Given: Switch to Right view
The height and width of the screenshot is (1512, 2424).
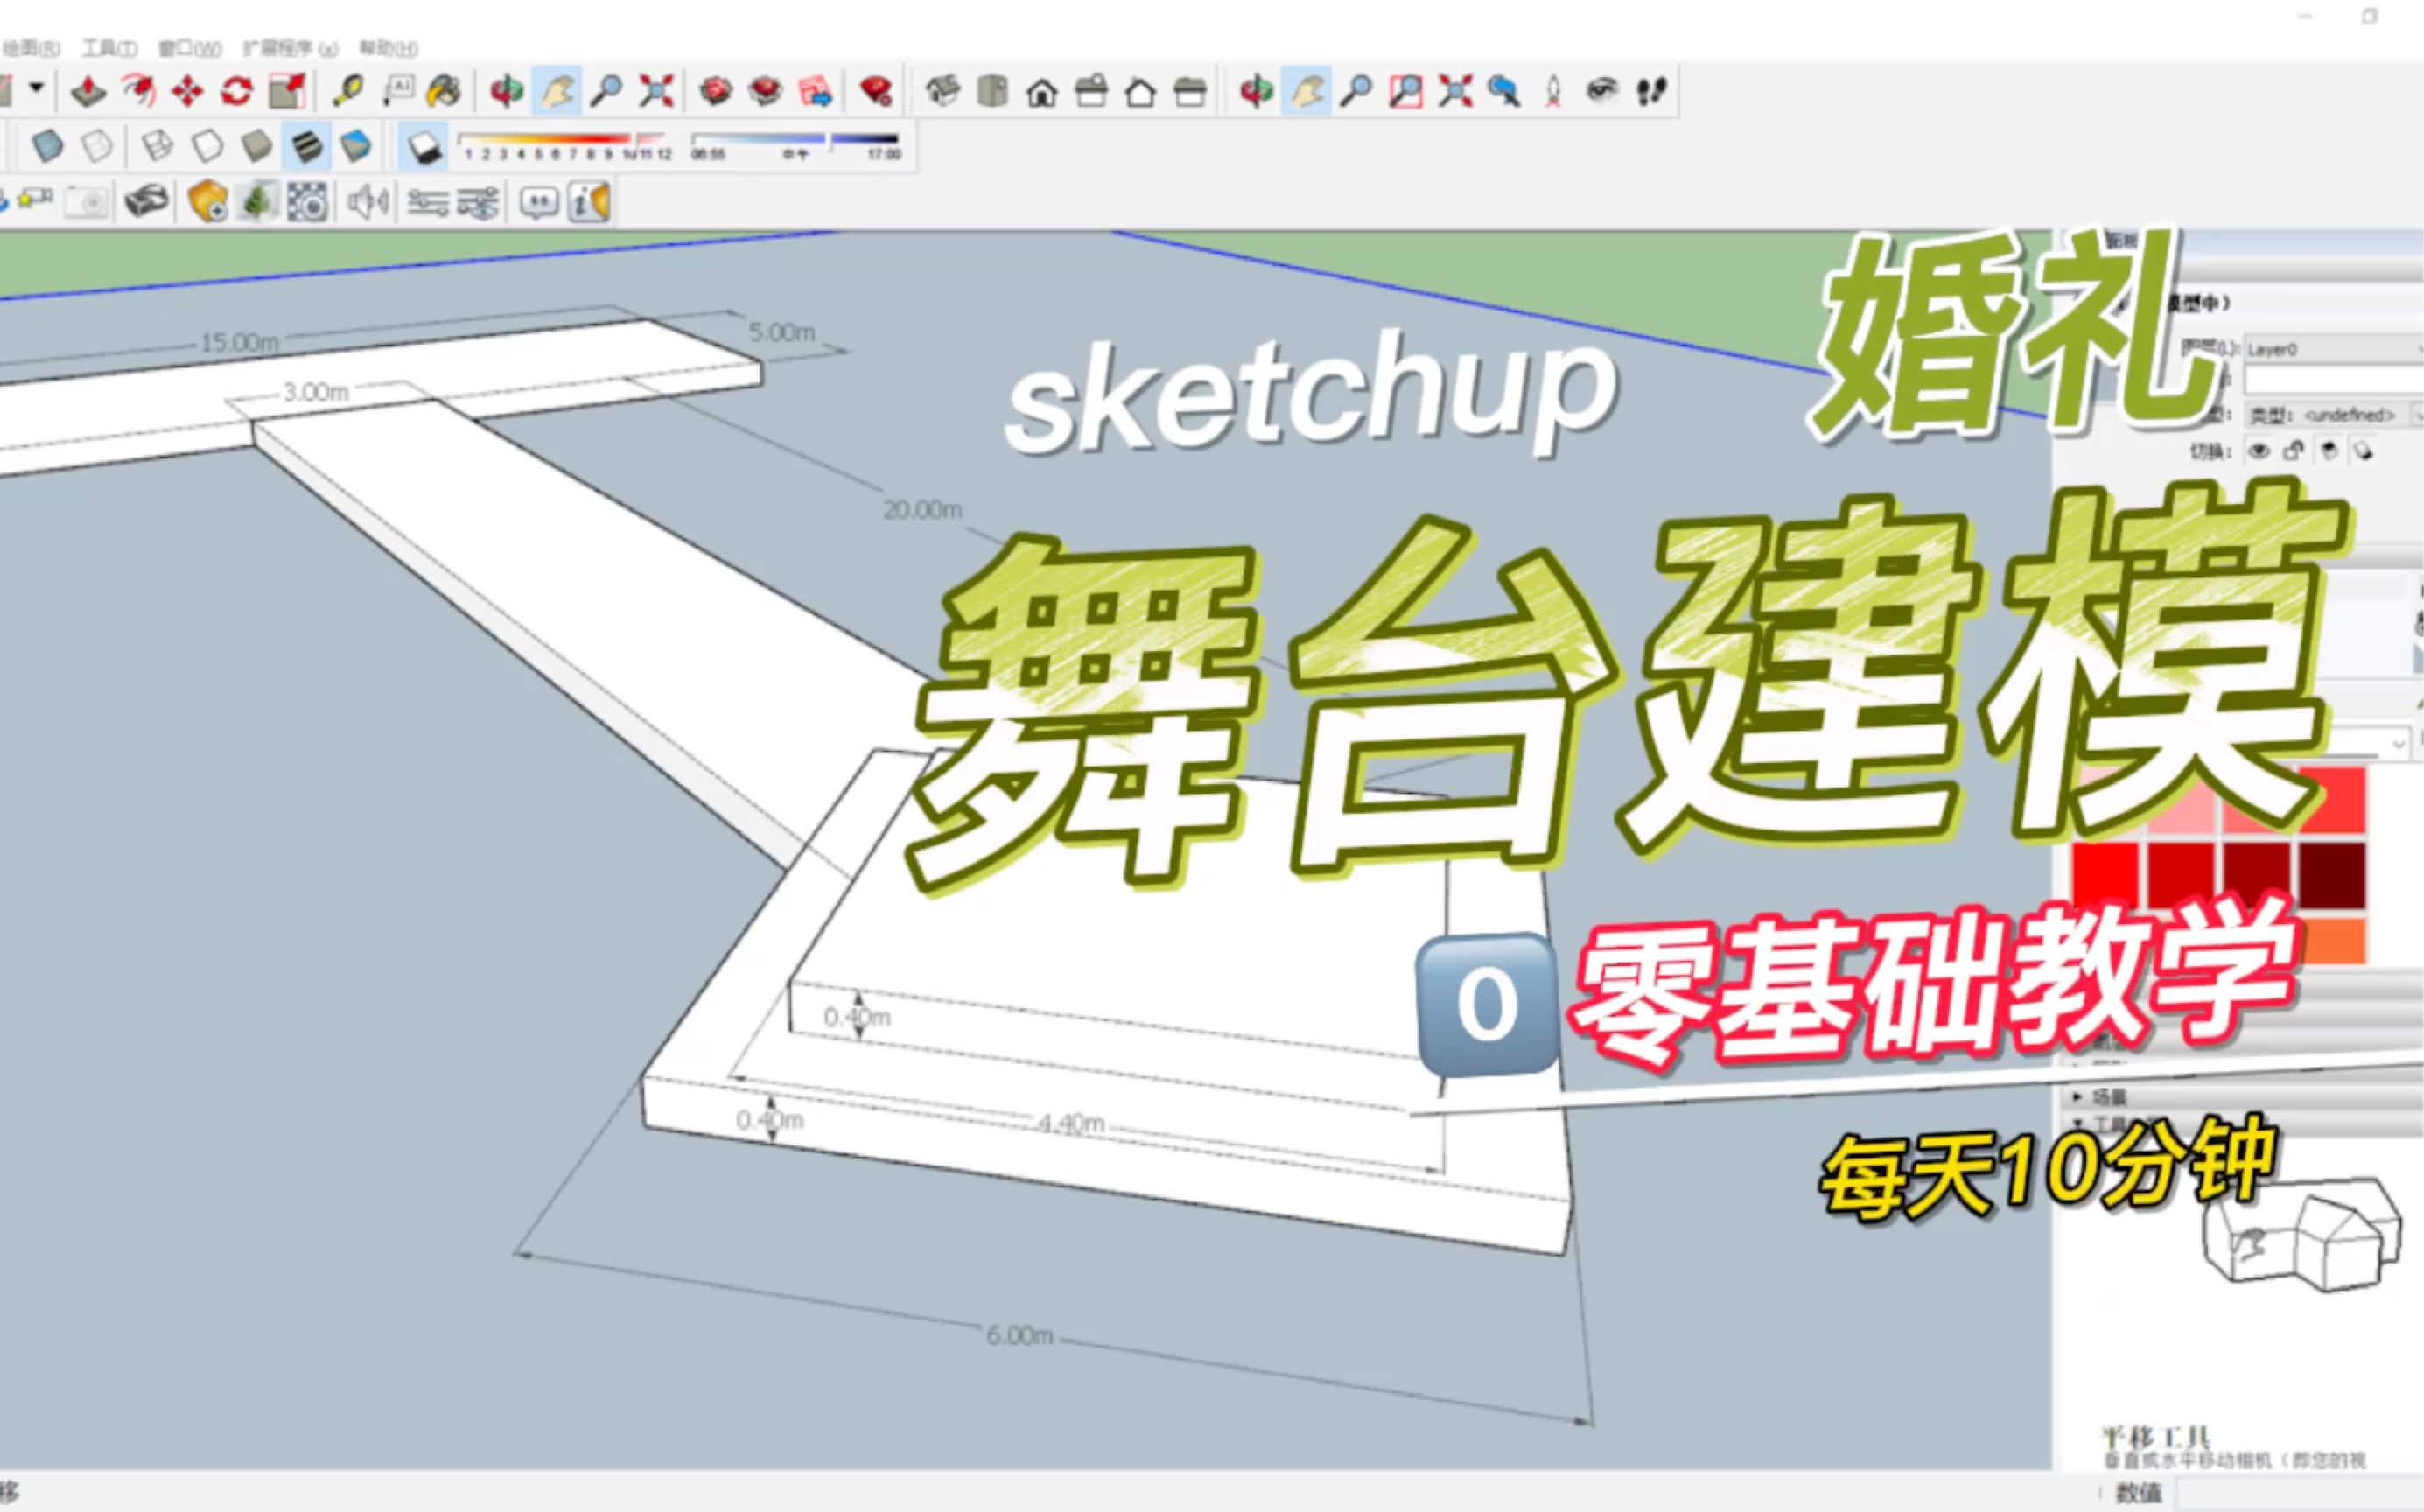Looking at the screenshot, I should click(x=1091, y=92).
